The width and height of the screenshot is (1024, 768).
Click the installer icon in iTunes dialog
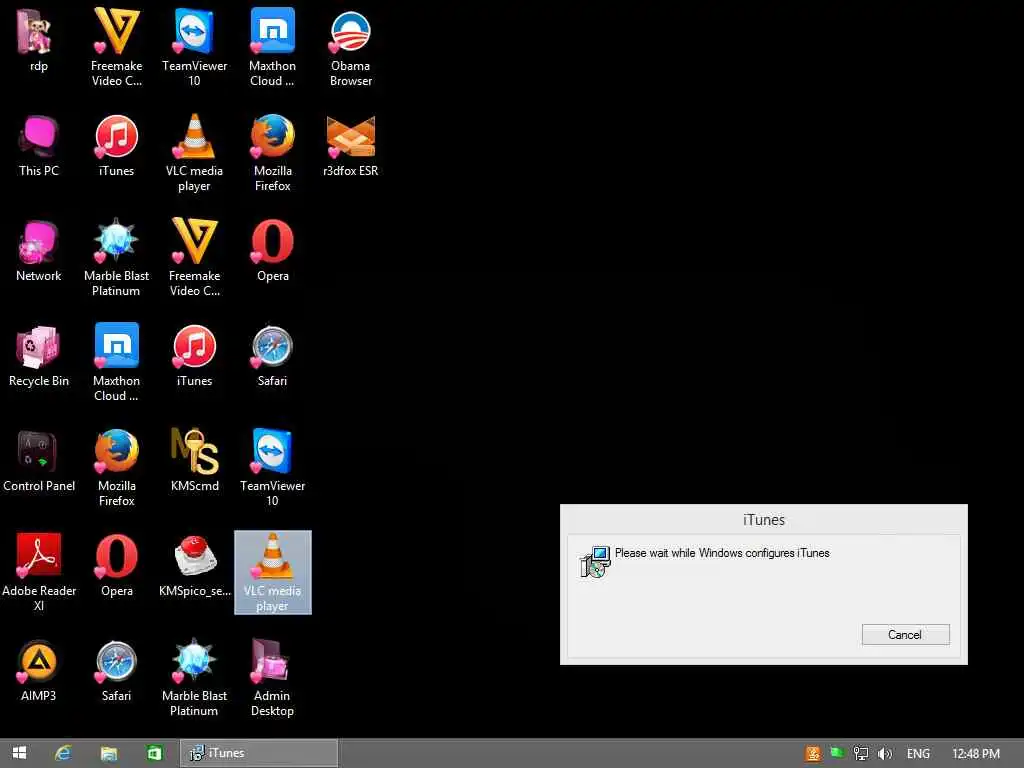(595, 562)
